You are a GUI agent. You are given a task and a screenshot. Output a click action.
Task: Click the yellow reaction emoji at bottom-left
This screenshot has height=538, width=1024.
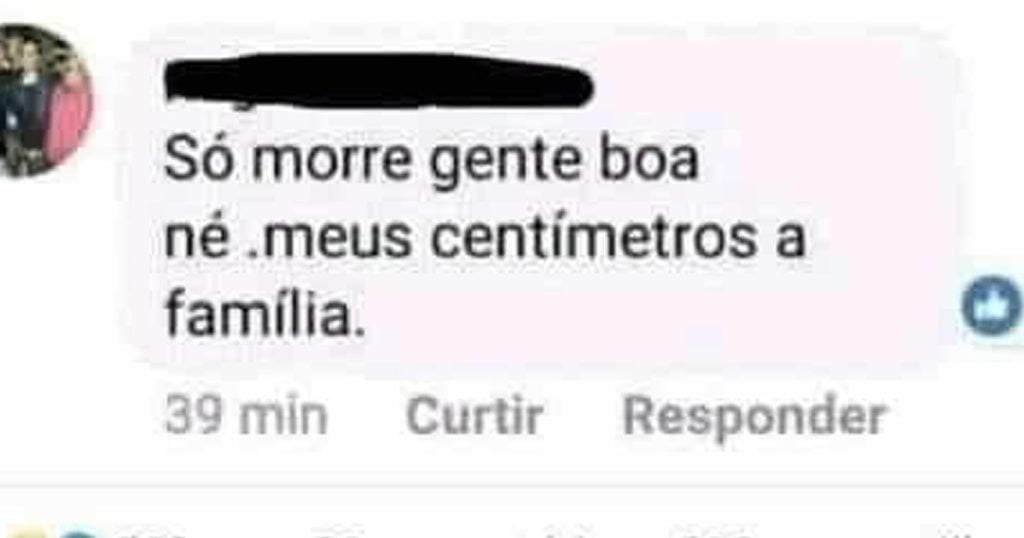pyautogui.click(x=25, y=533)
